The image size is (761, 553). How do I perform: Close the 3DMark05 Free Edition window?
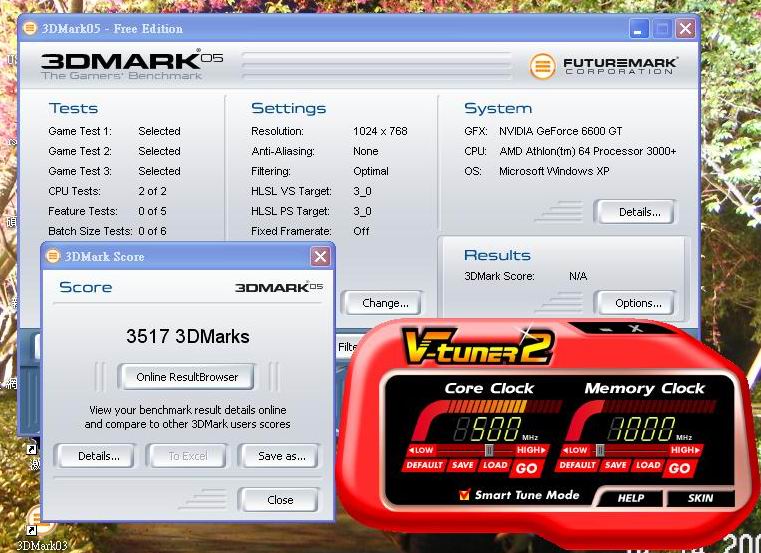pyautogui.click(x=685, y=29)
